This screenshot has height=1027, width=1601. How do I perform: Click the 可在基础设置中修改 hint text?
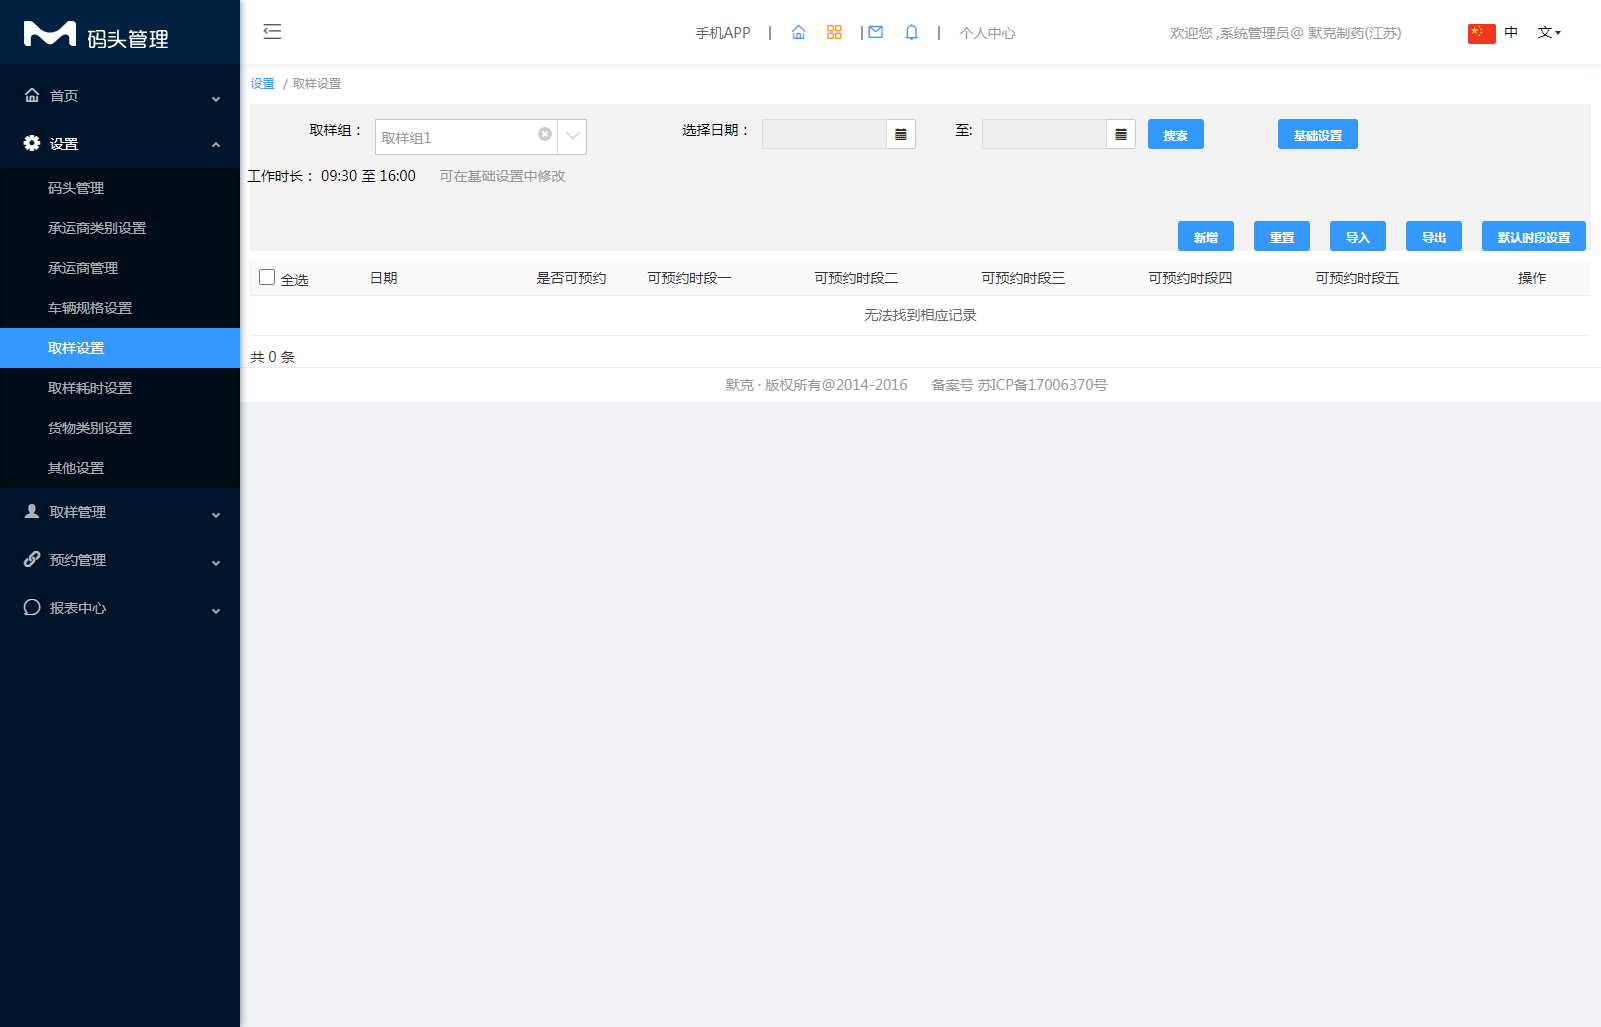pyautogui.click(x=502, y=176)
